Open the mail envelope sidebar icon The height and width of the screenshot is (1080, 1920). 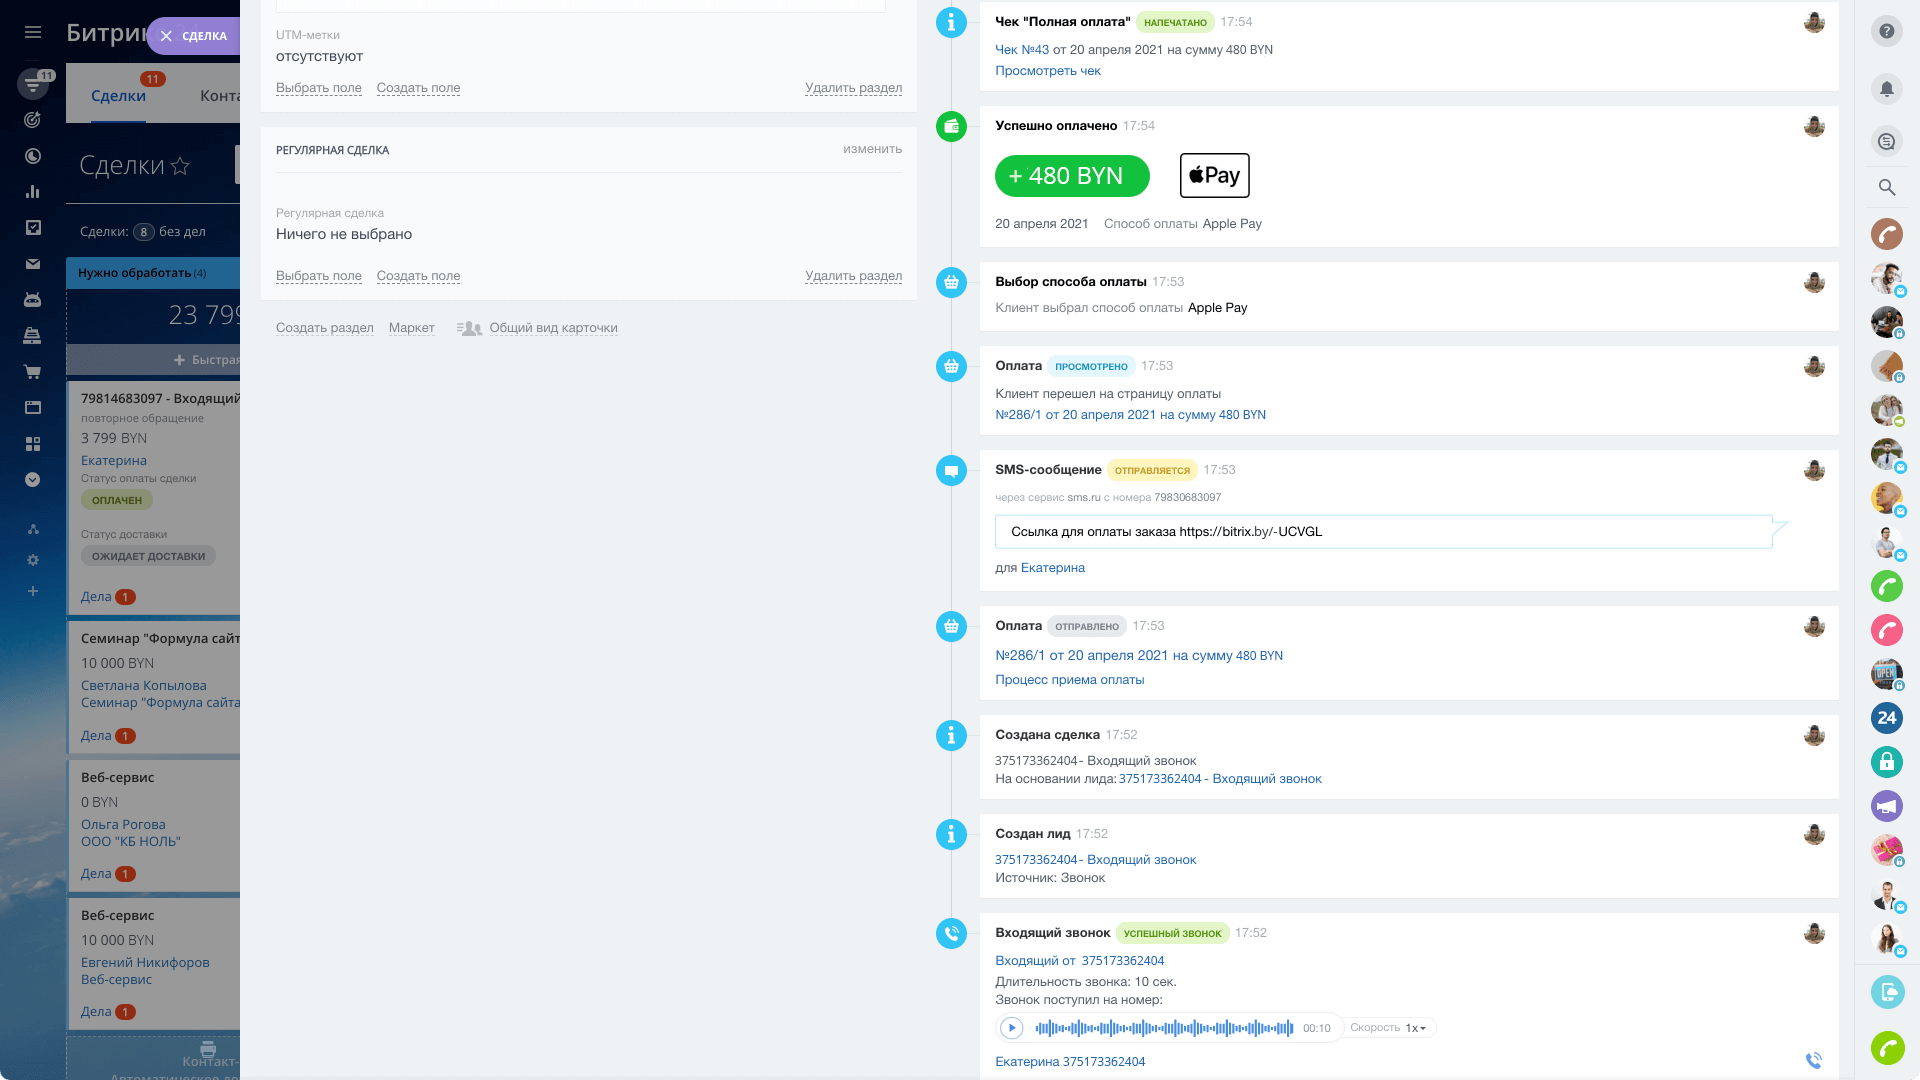point(33,264)
